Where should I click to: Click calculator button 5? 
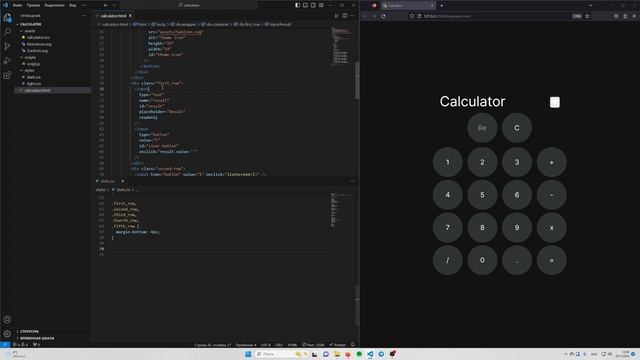coord(482,195)
